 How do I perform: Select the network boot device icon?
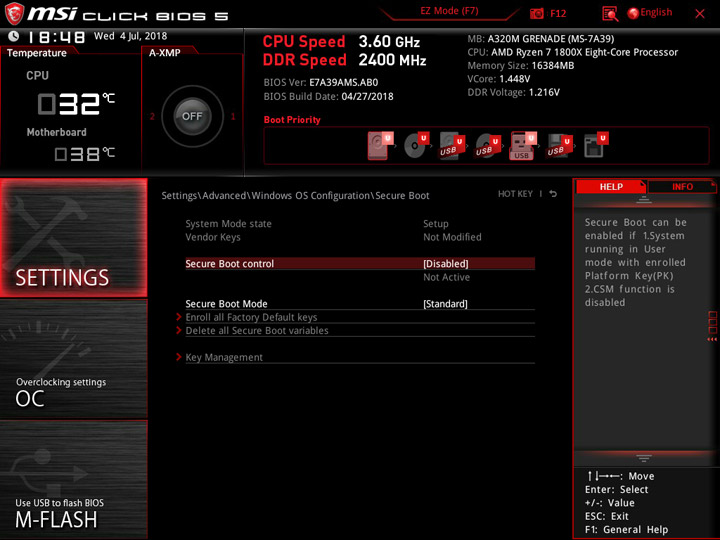click(596, 146)
